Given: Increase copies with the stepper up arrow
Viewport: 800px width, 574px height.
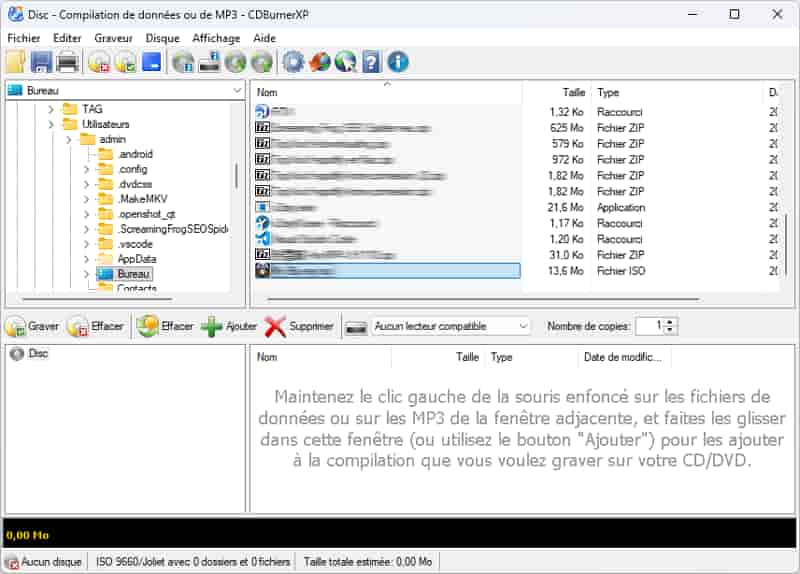Looking at the screenshot, I should coord(670,322).
